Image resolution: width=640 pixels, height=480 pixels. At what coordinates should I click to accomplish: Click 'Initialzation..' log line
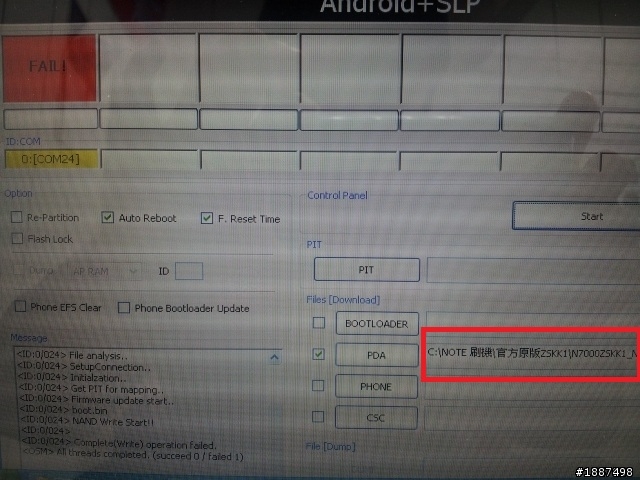click(71, 378)
